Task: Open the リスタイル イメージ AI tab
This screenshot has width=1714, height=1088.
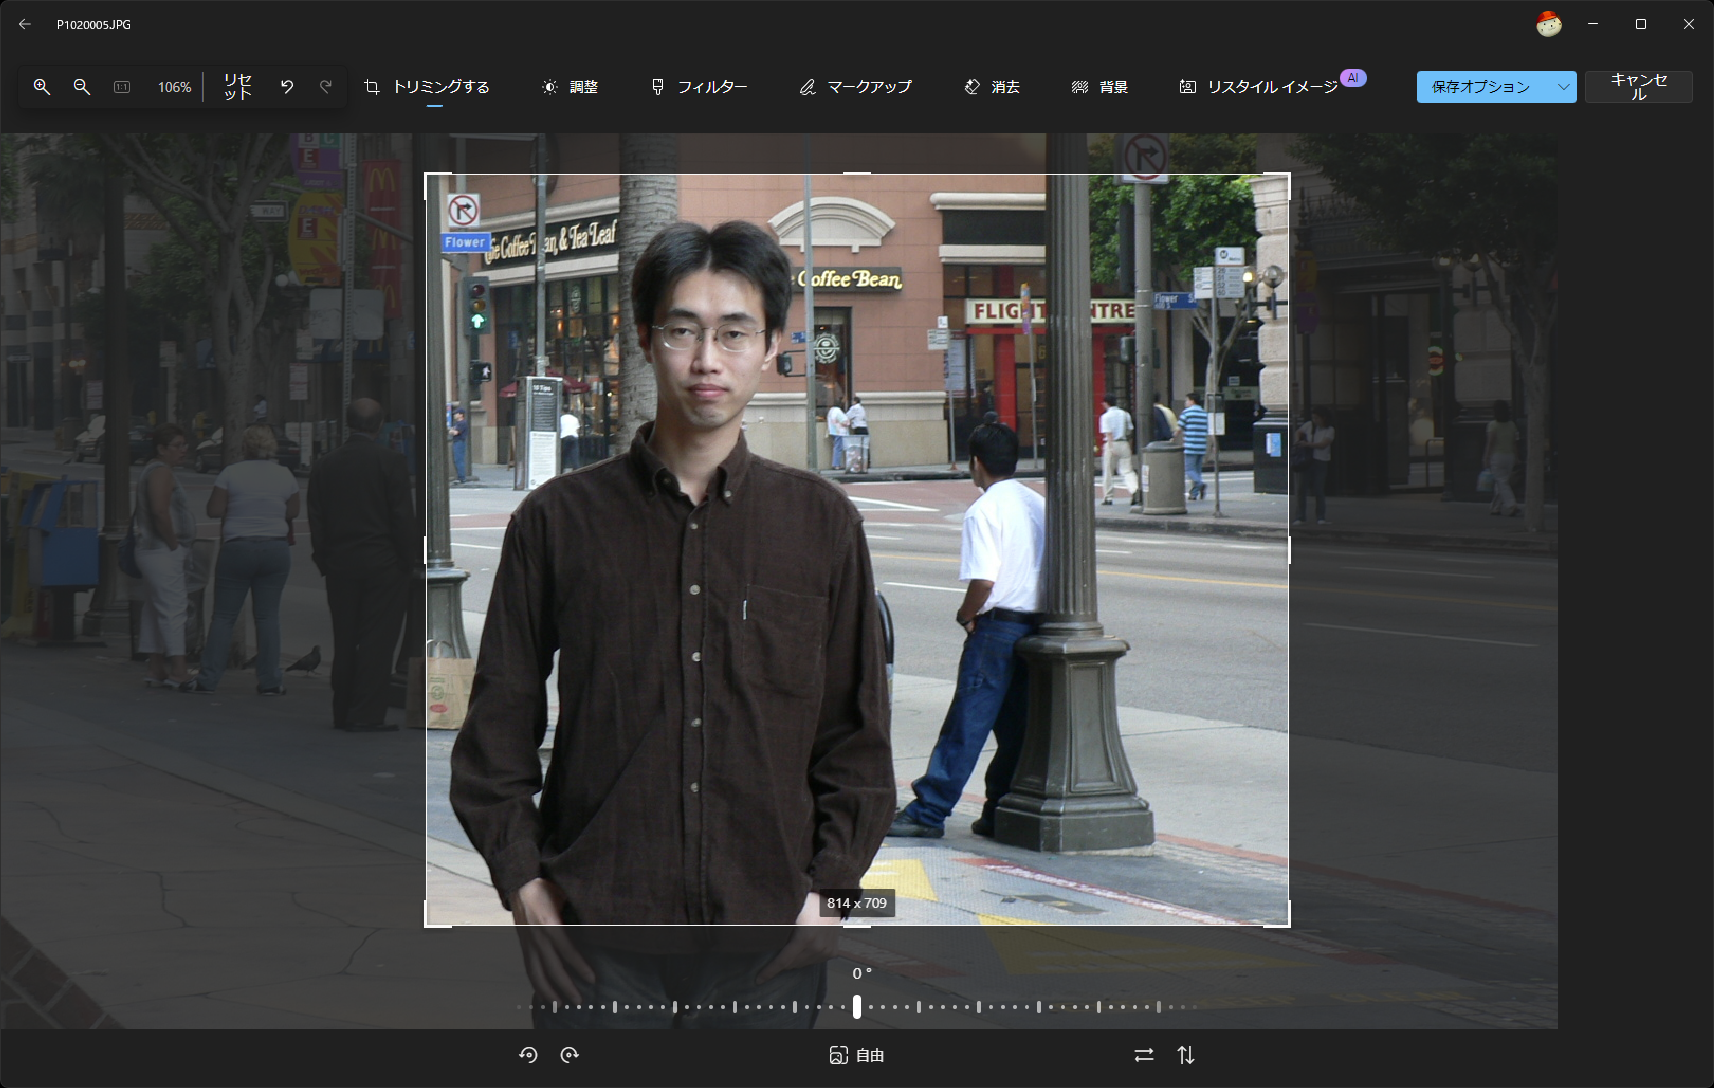Action: click(1259, 87)
